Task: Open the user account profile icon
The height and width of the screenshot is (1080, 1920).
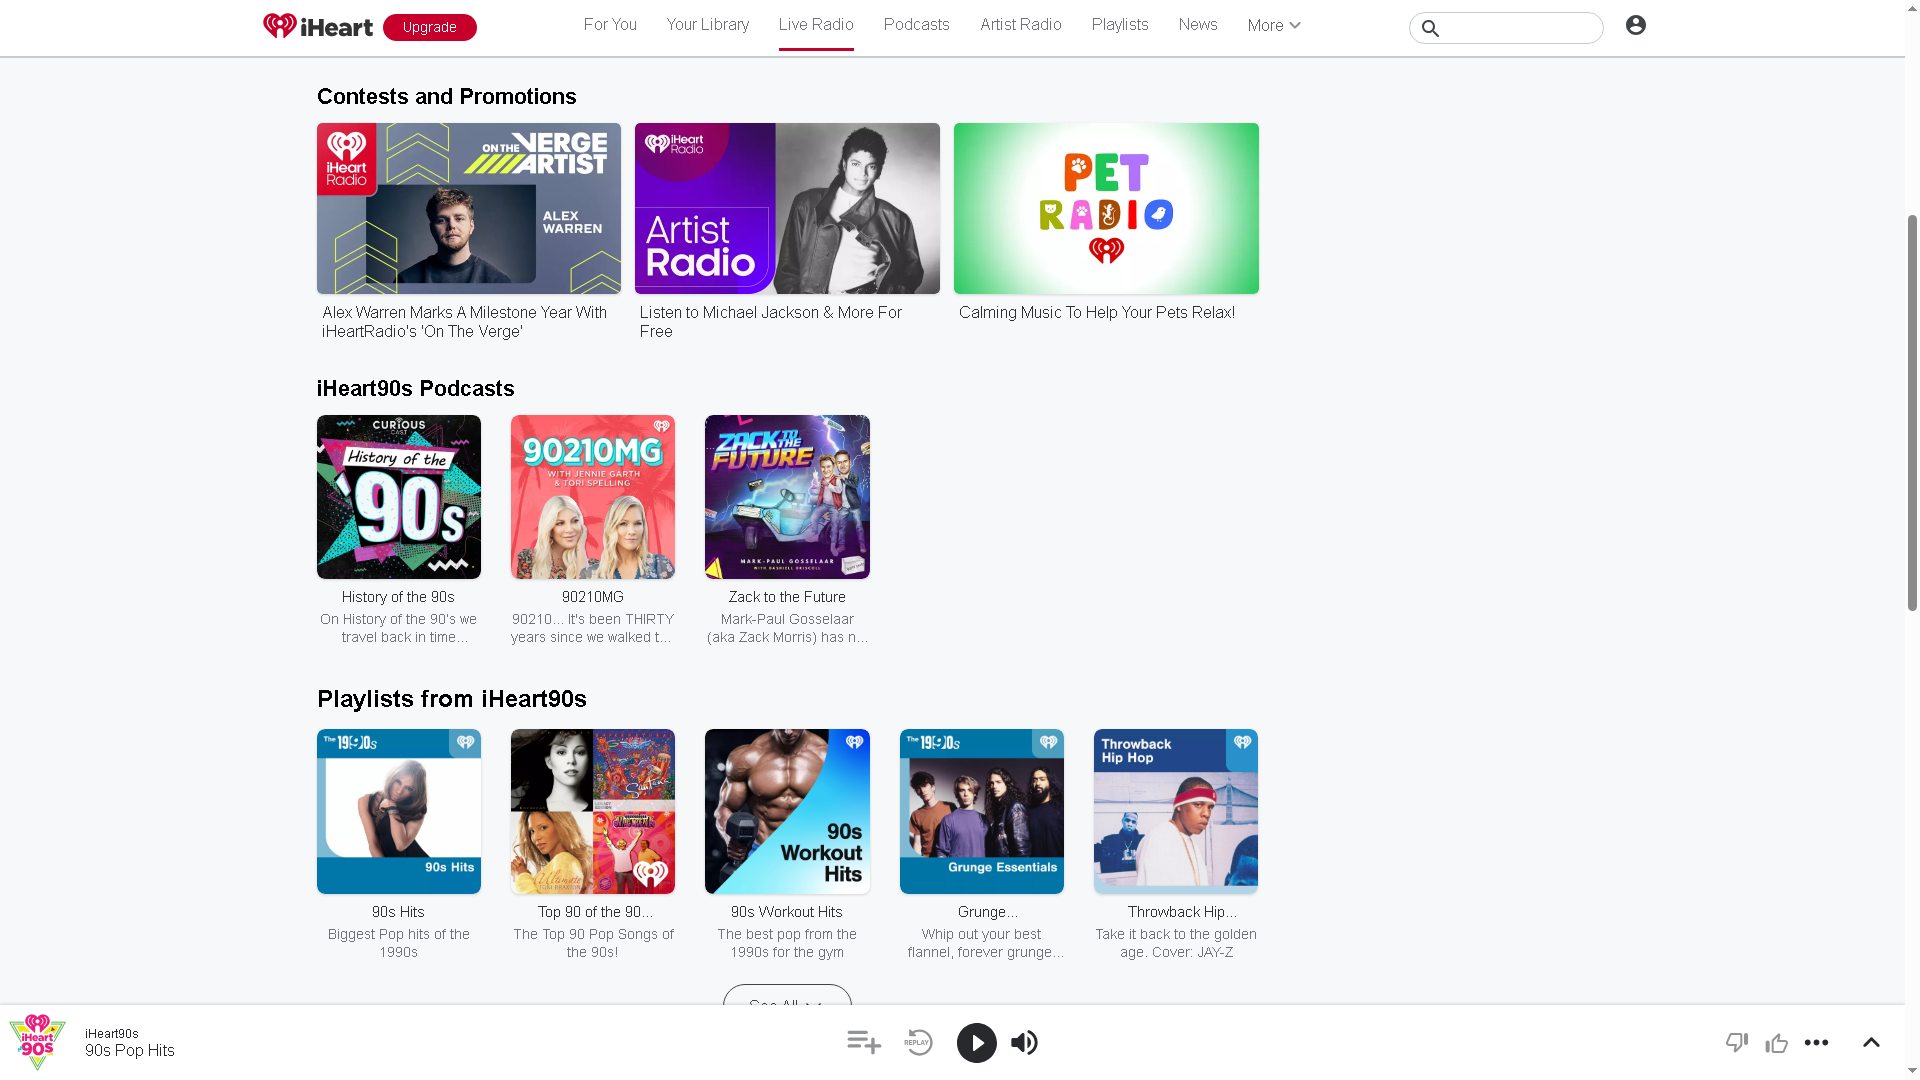Action: click(1636, 25)
